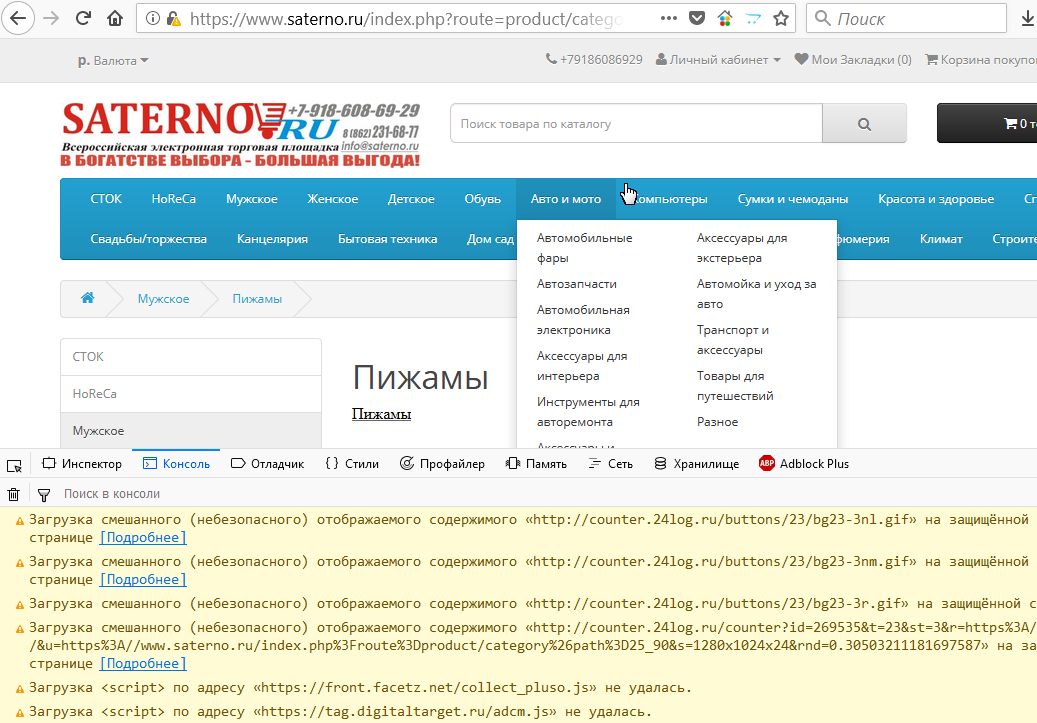Click the colorful house extension icon
Viewport: 1037px width, 723px height.
725,19
